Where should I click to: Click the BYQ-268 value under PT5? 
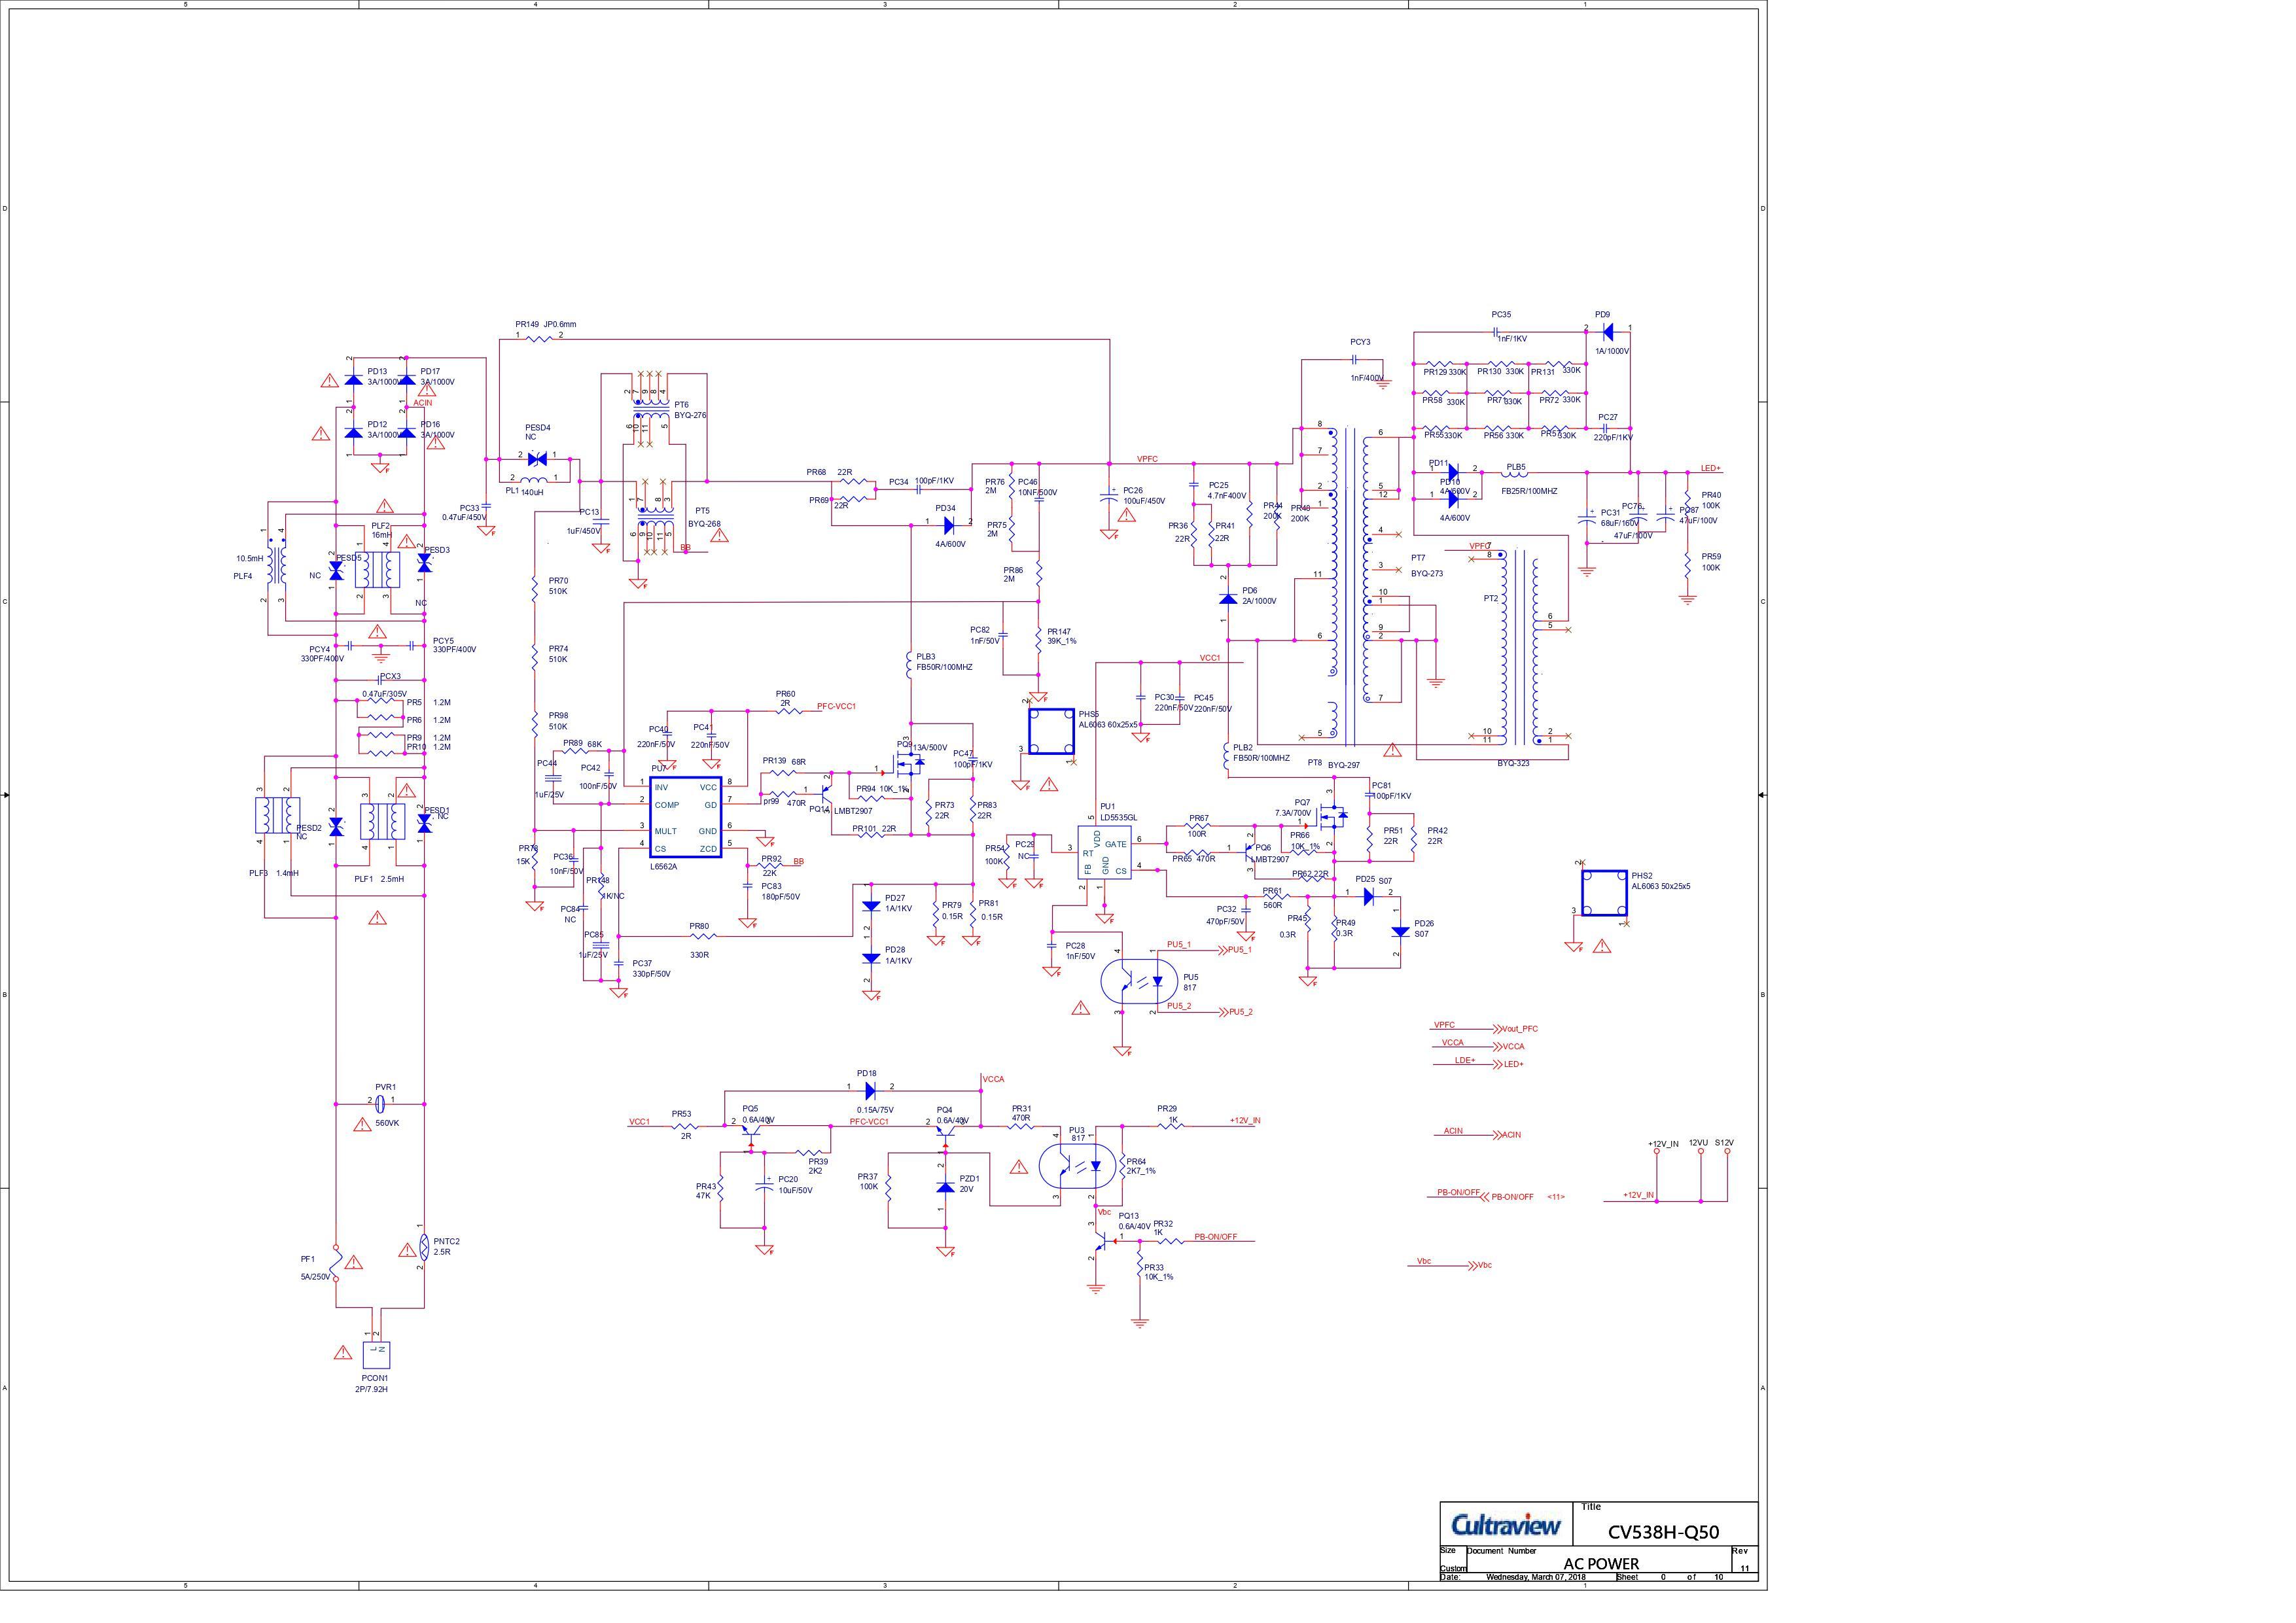pyautogui.click(x=704, y=524)
